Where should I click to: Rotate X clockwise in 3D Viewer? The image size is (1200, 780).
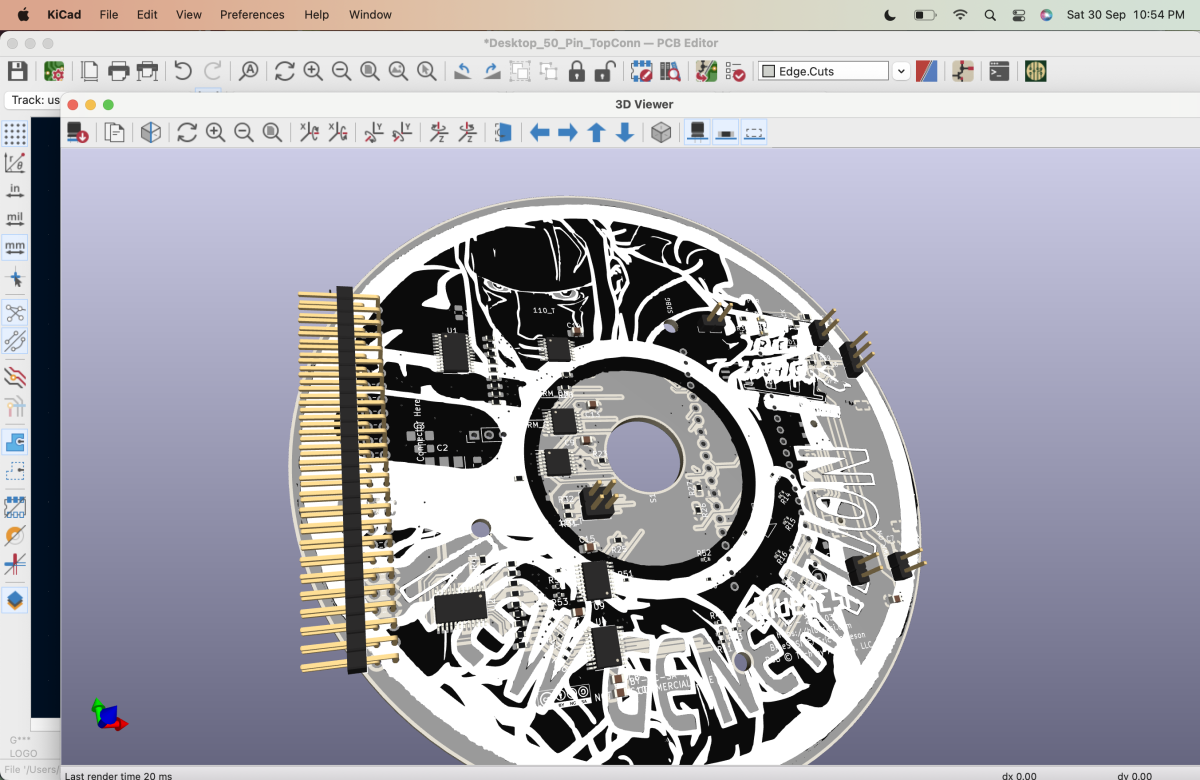tap(309, 132)
